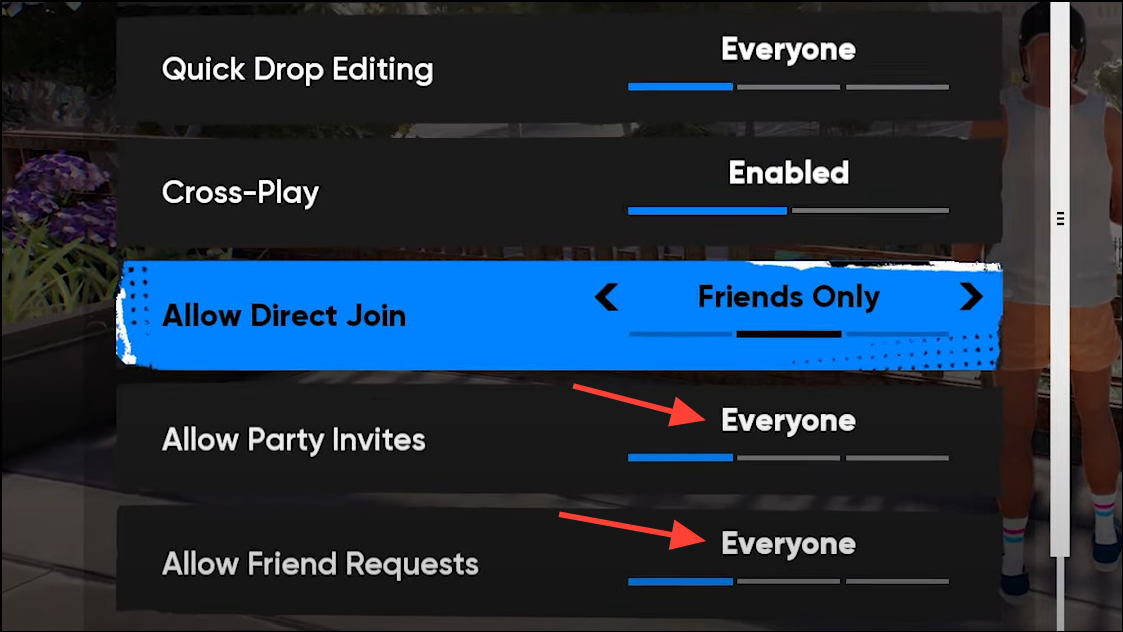The height and width of the screenshot is (632, 1123).
Task: Click Everyone value for Allow Friend Requests
Action: [789, 544]
